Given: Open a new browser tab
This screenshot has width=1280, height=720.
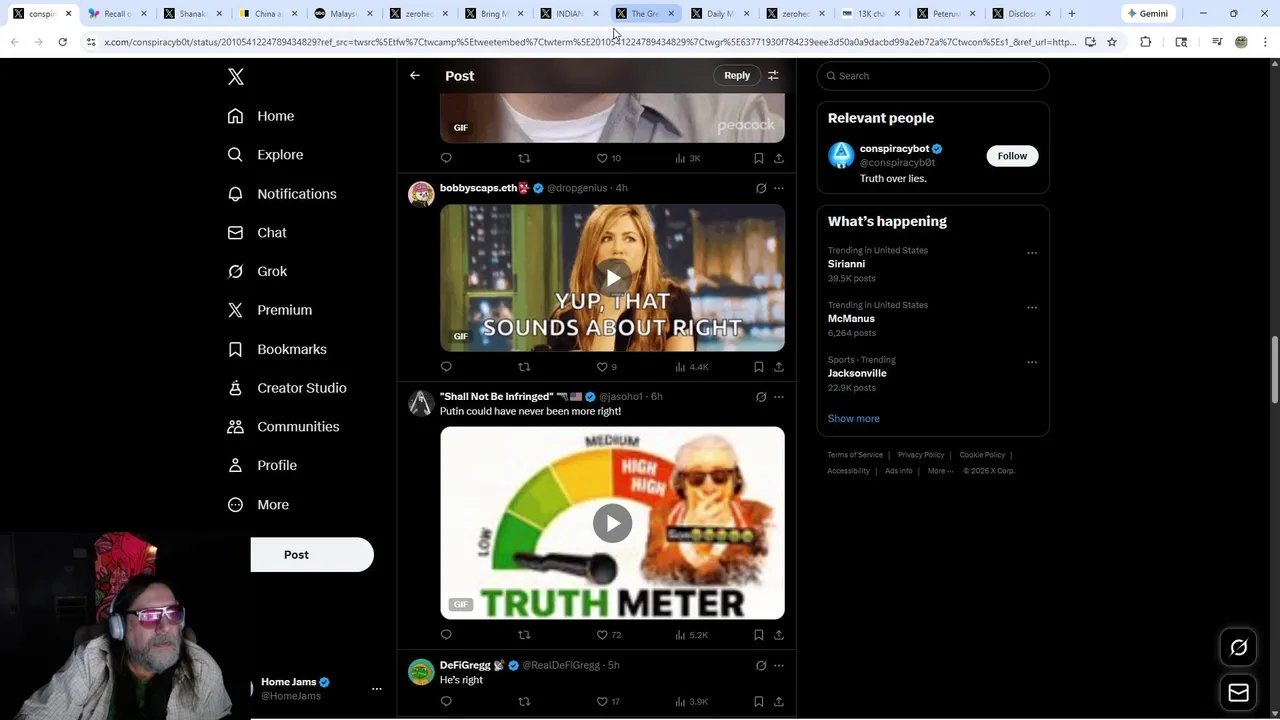Looking at the screenshot, I should coord(1071,14).
